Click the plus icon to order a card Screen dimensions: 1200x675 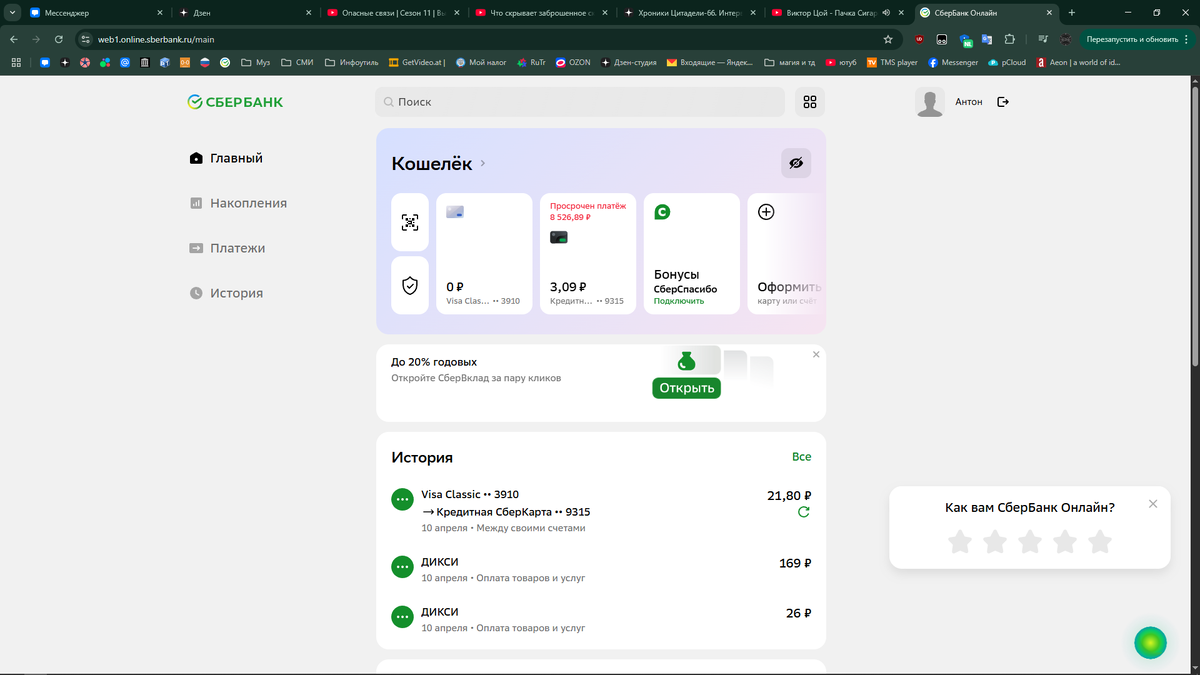[x=766, y=212]
